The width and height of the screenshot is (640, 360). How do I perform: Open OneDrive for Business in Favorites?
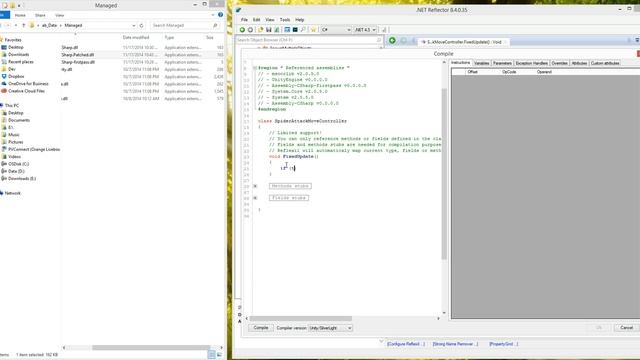pos(28,84)
